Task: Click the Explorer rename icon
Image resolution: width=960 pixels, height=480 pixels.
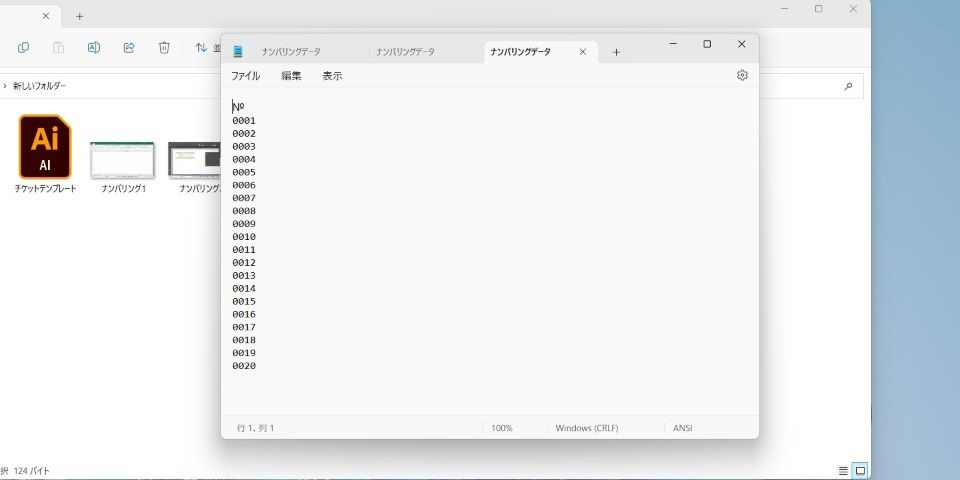Action: (x=94, y=47)
